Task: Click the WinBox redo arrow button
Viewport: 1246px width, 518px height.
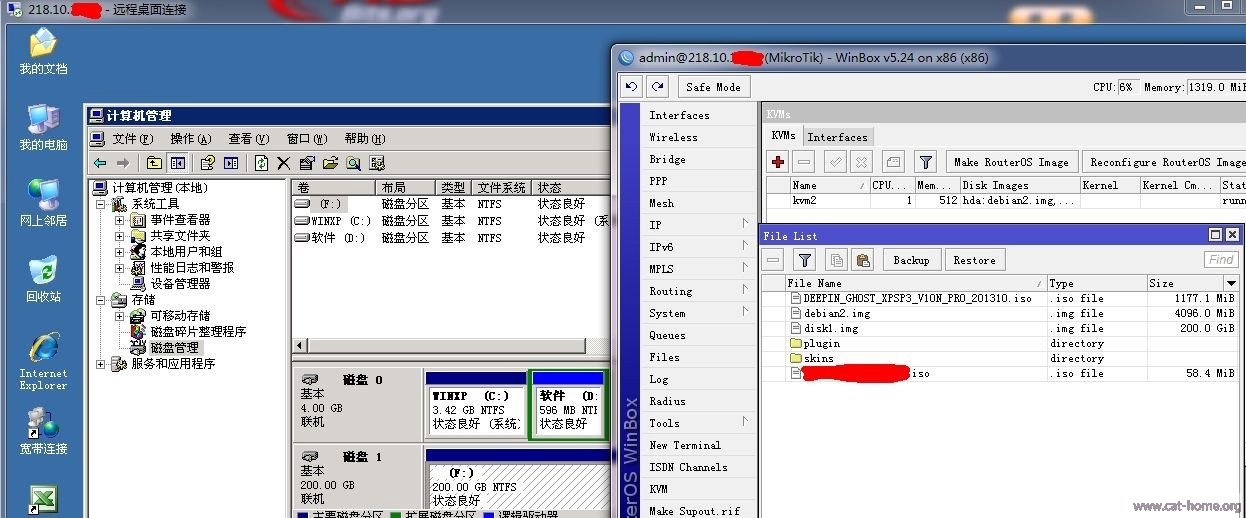Action: [656, 87]
